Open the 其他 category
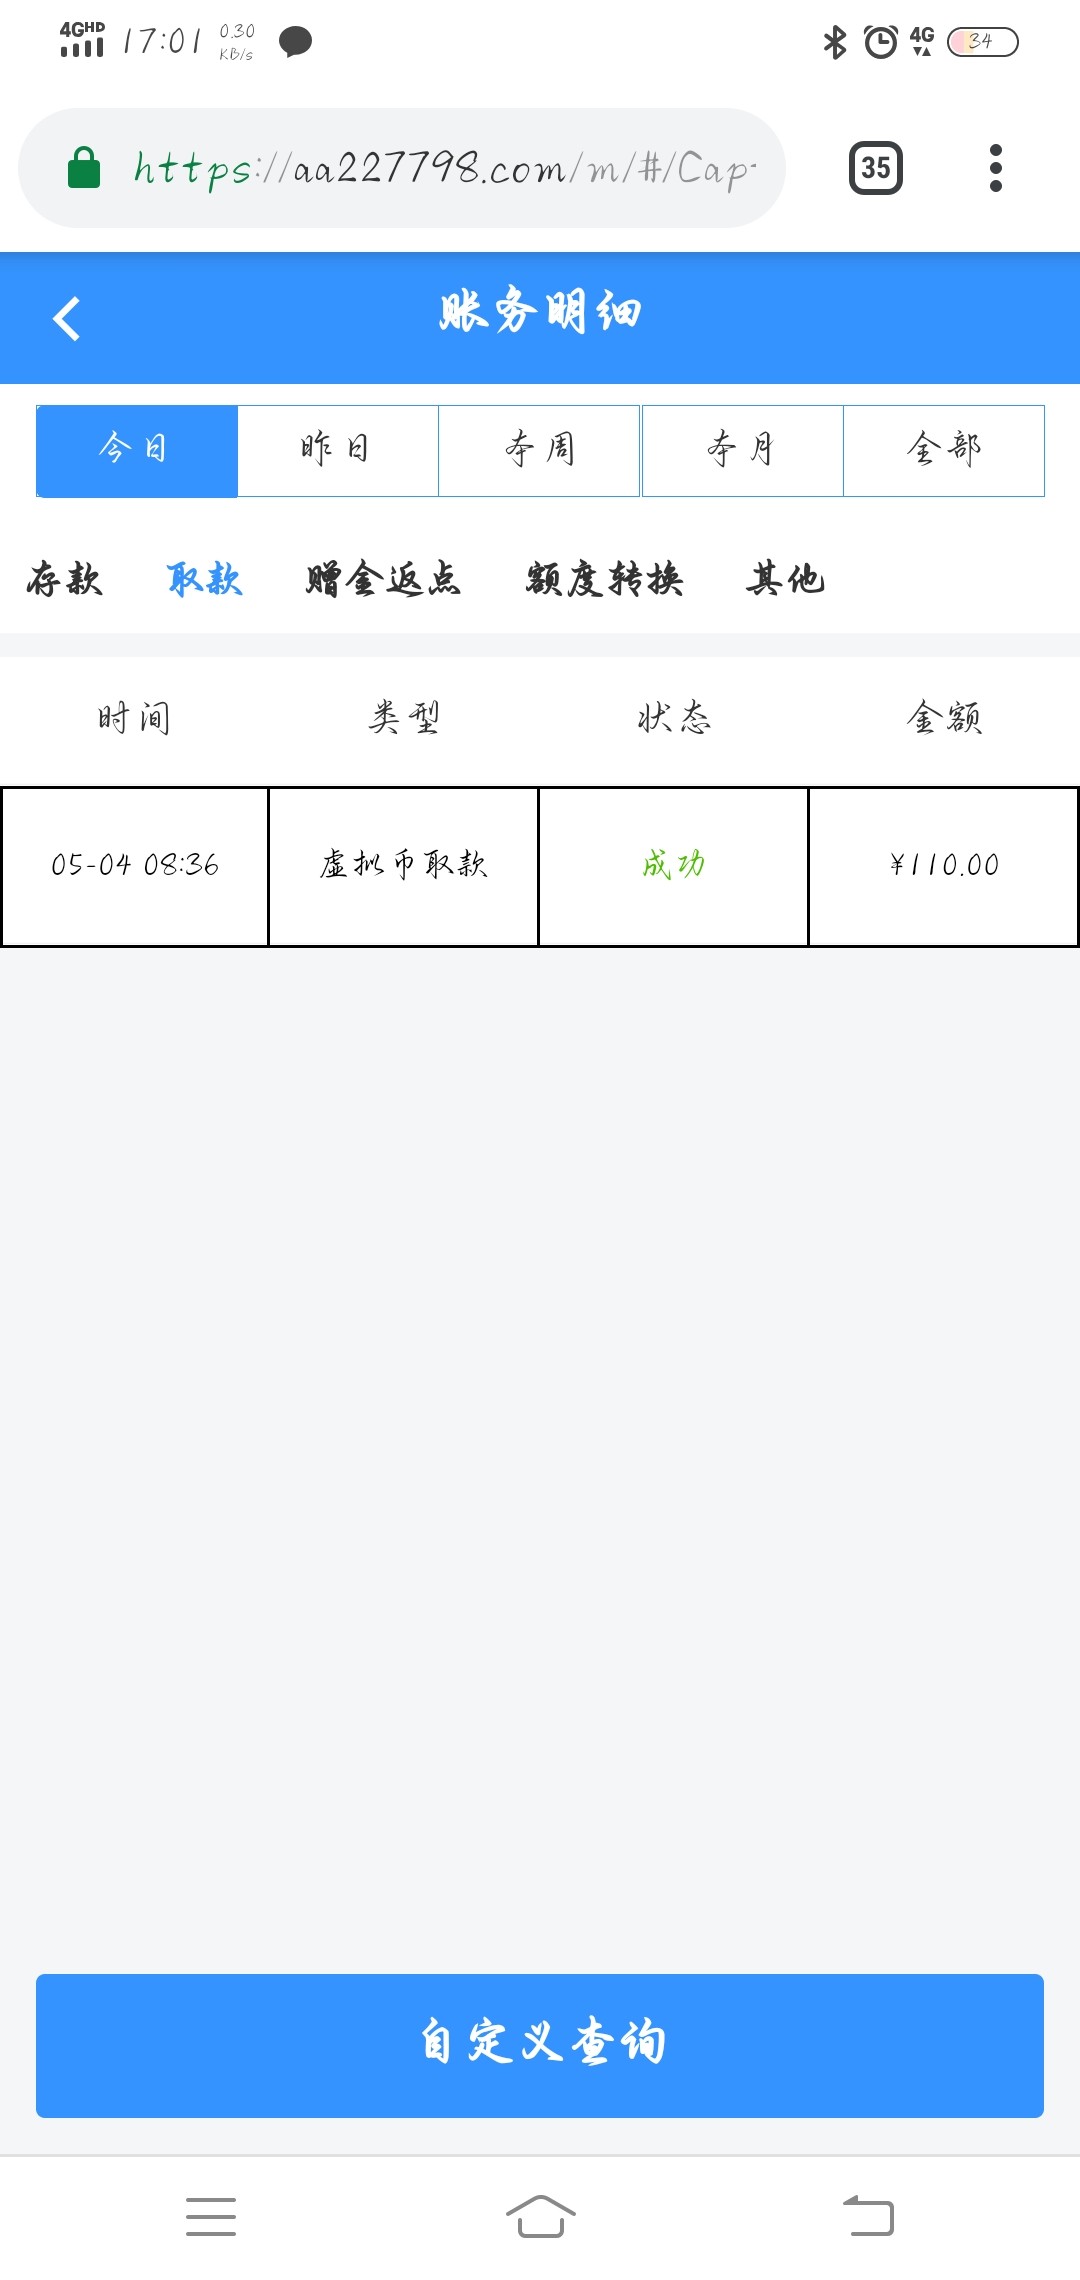Image resolution: width=1080 pixels, height=2280 pixels. pos(785,579)
